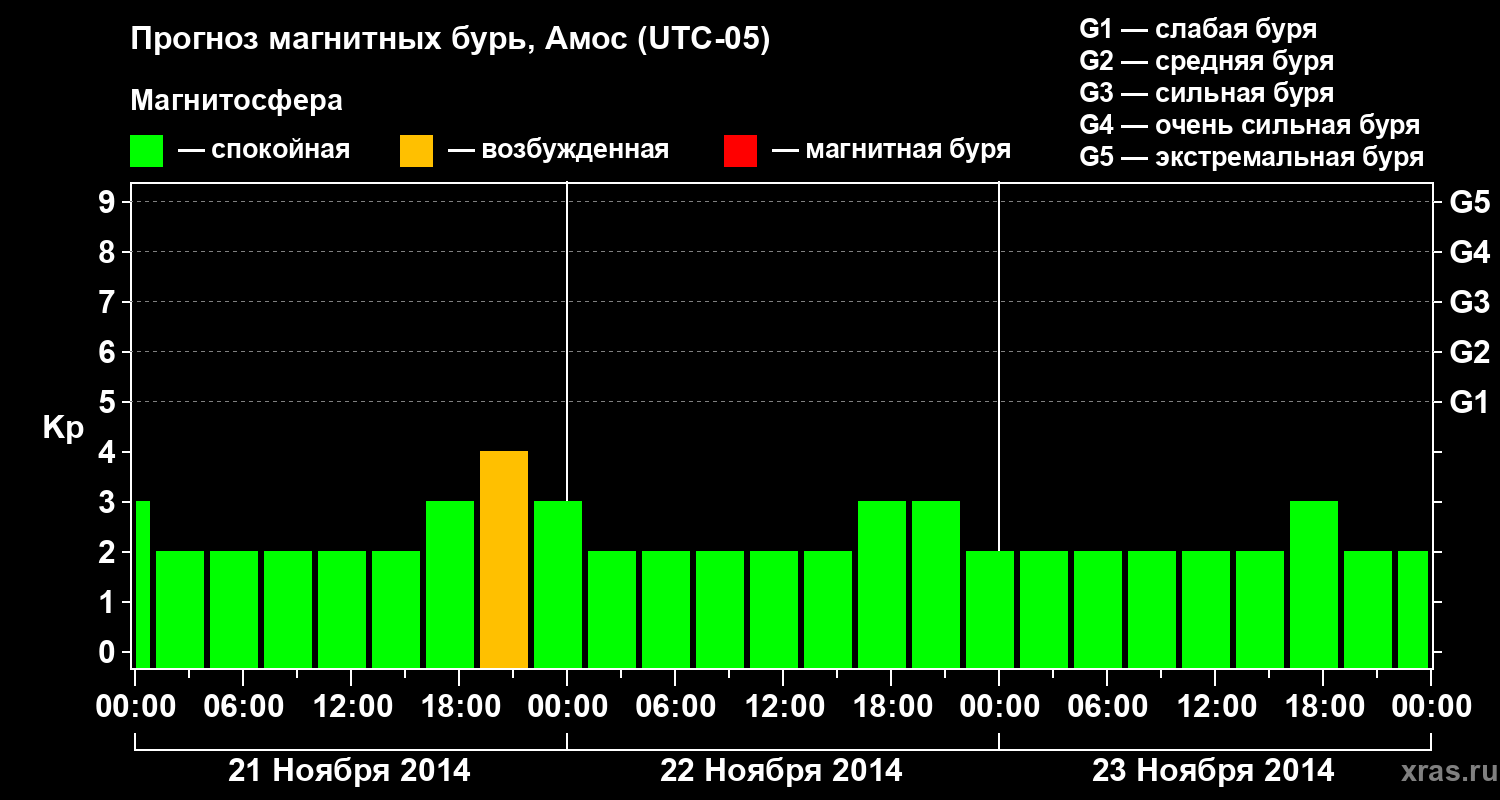Image resolution: width=1500 pixels, height=800 pixels.
Task: Click the '18:00' tick label above 23 Ноября
Action: (x=1324, y=707)
